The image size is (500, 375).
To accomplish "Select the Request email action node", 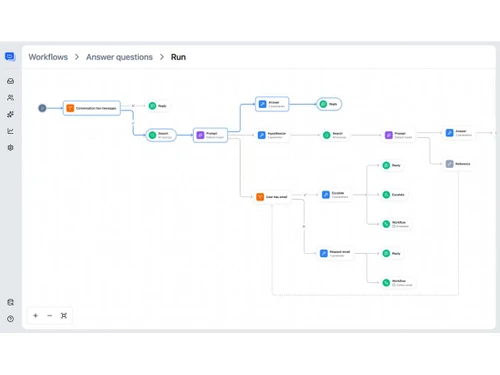I will (335, 253).
